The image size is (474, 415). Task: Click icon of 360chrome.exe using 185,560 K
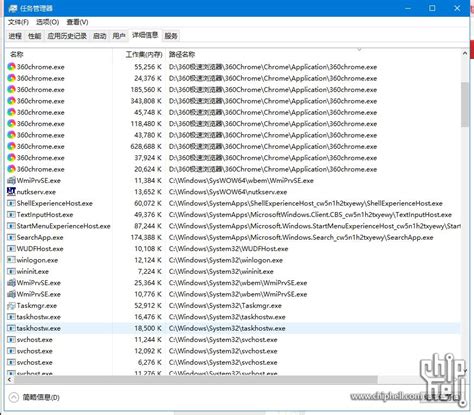click(x=12, y=90)
